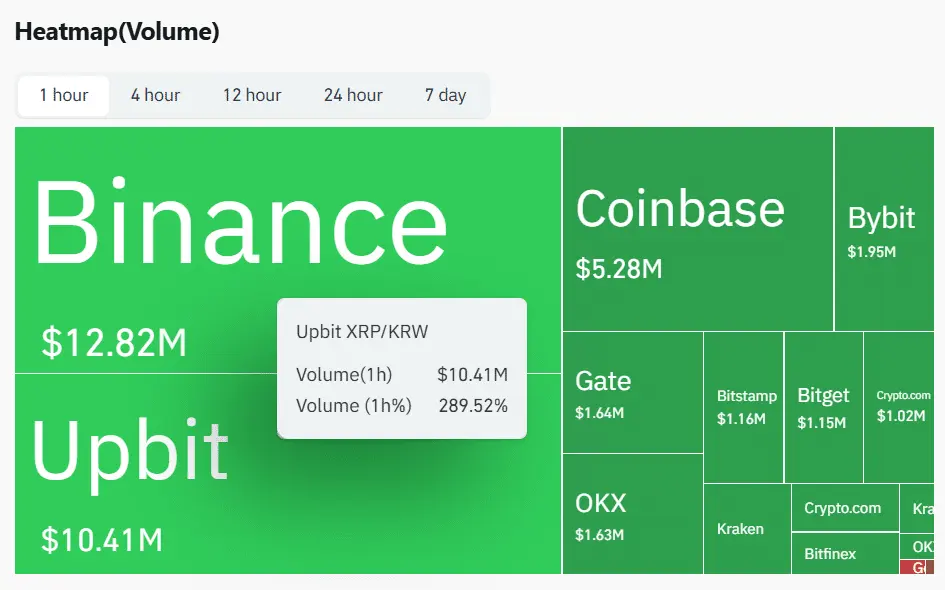Switch to the 24 hour view
The height and width of the screenshot is (590, 945).
click(353, 95)
